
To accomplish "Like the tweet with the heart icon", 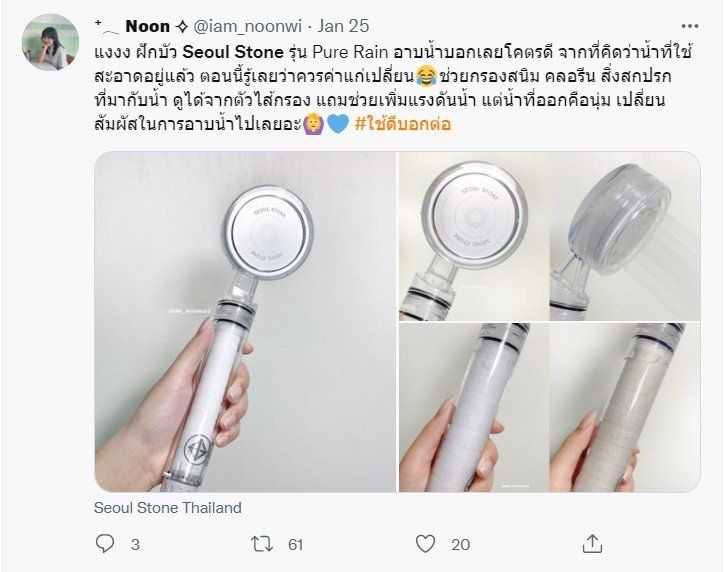I will pyautogui.click(x=425, y=544).
